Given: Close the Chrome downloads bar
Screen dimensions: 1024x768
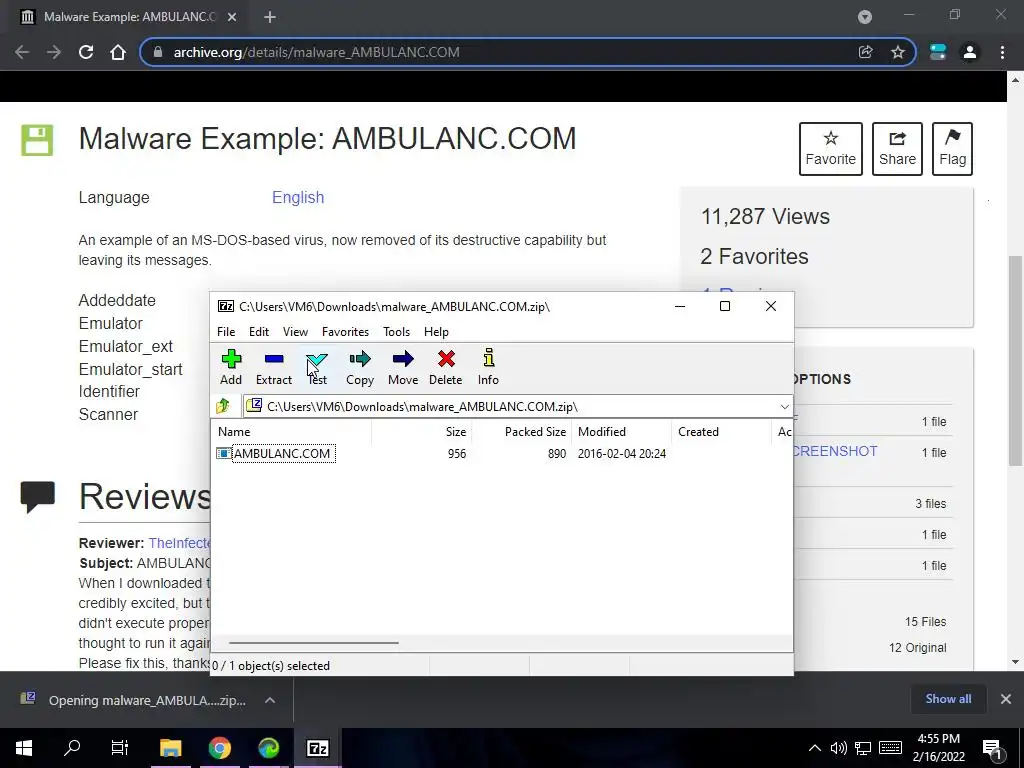Looking at the screenshot, I should coord(1006,699).
